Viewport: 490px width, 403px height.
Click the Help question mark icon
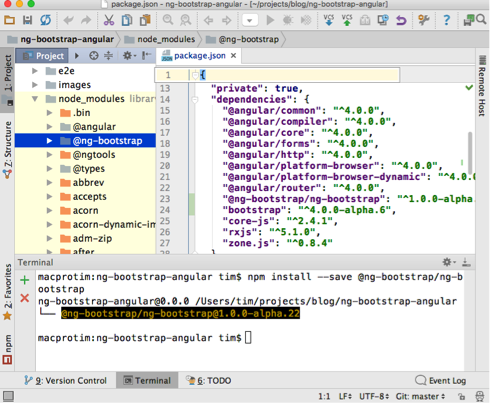pyautogui.click(x=446, y=20)
